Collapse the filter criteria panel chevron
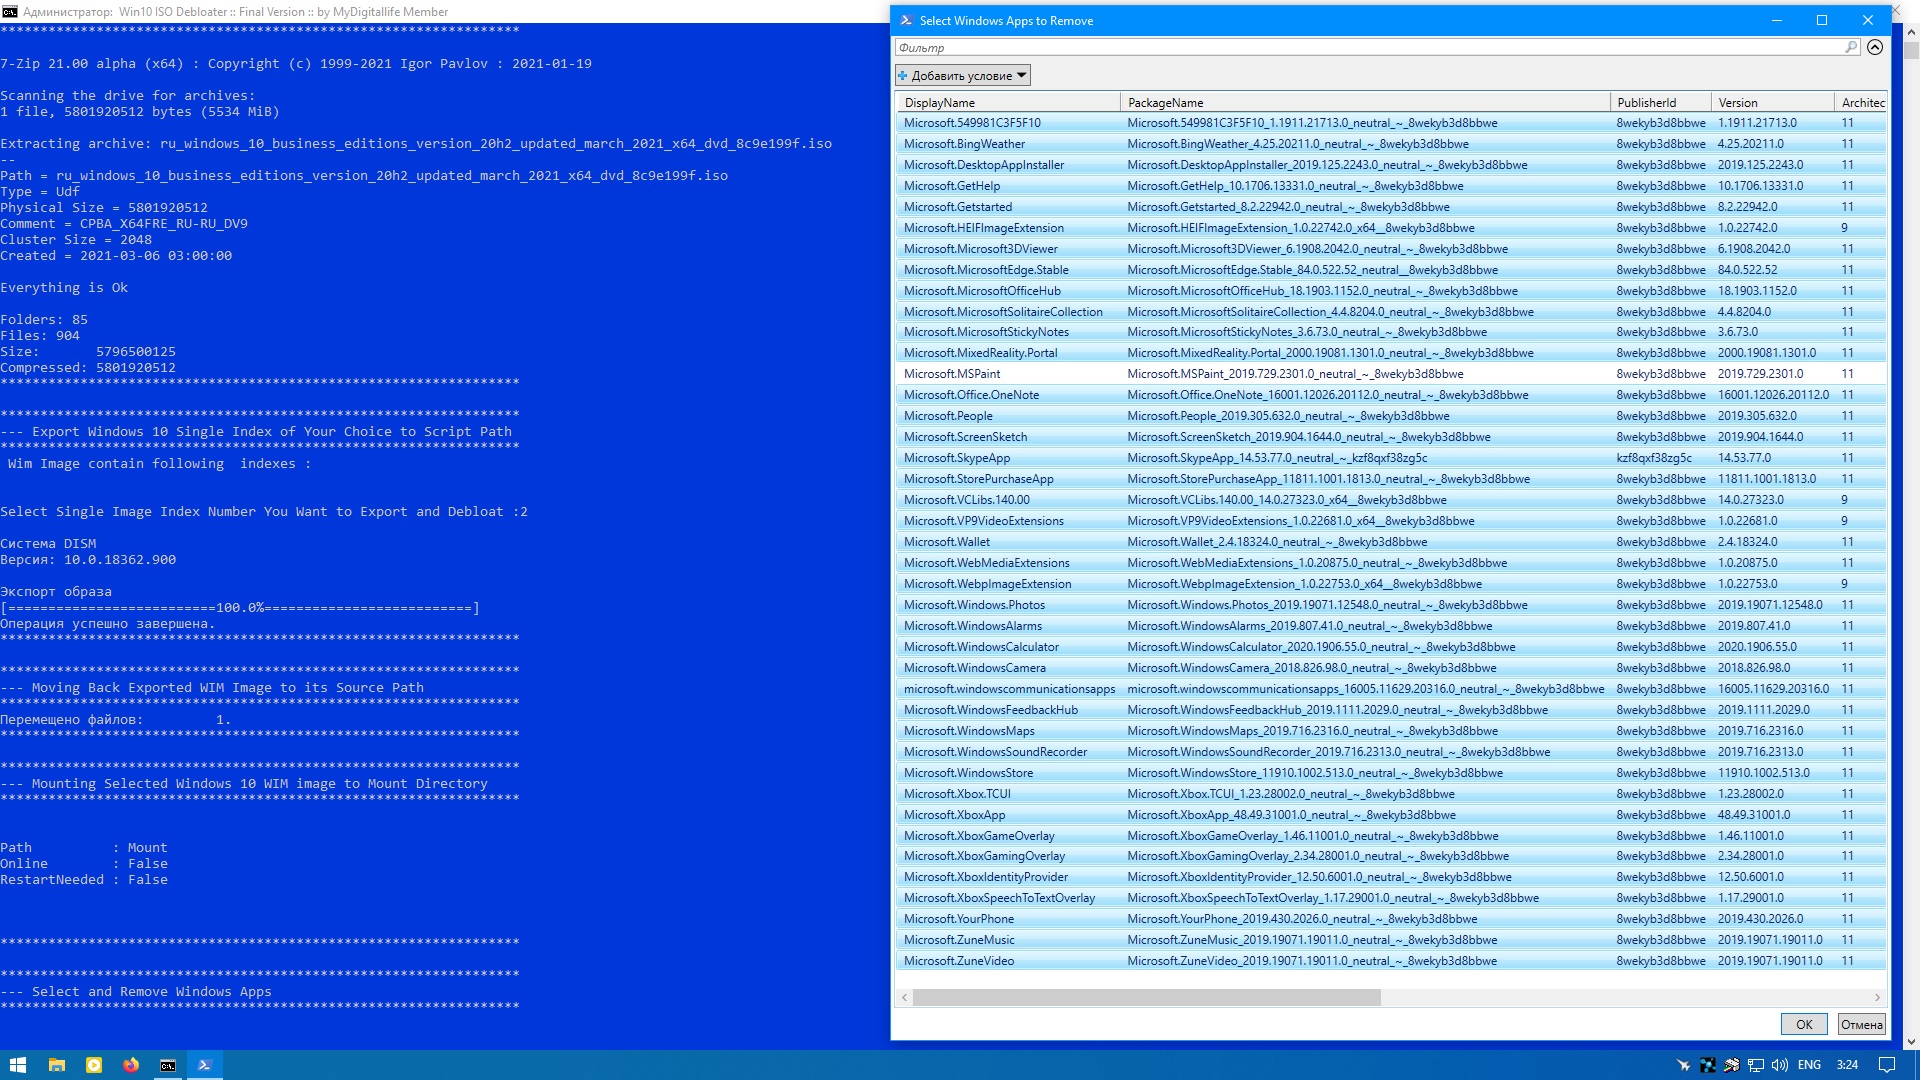This screenshot has height=1080, width=1920. pyautogui.click(x=1875, y=47)
